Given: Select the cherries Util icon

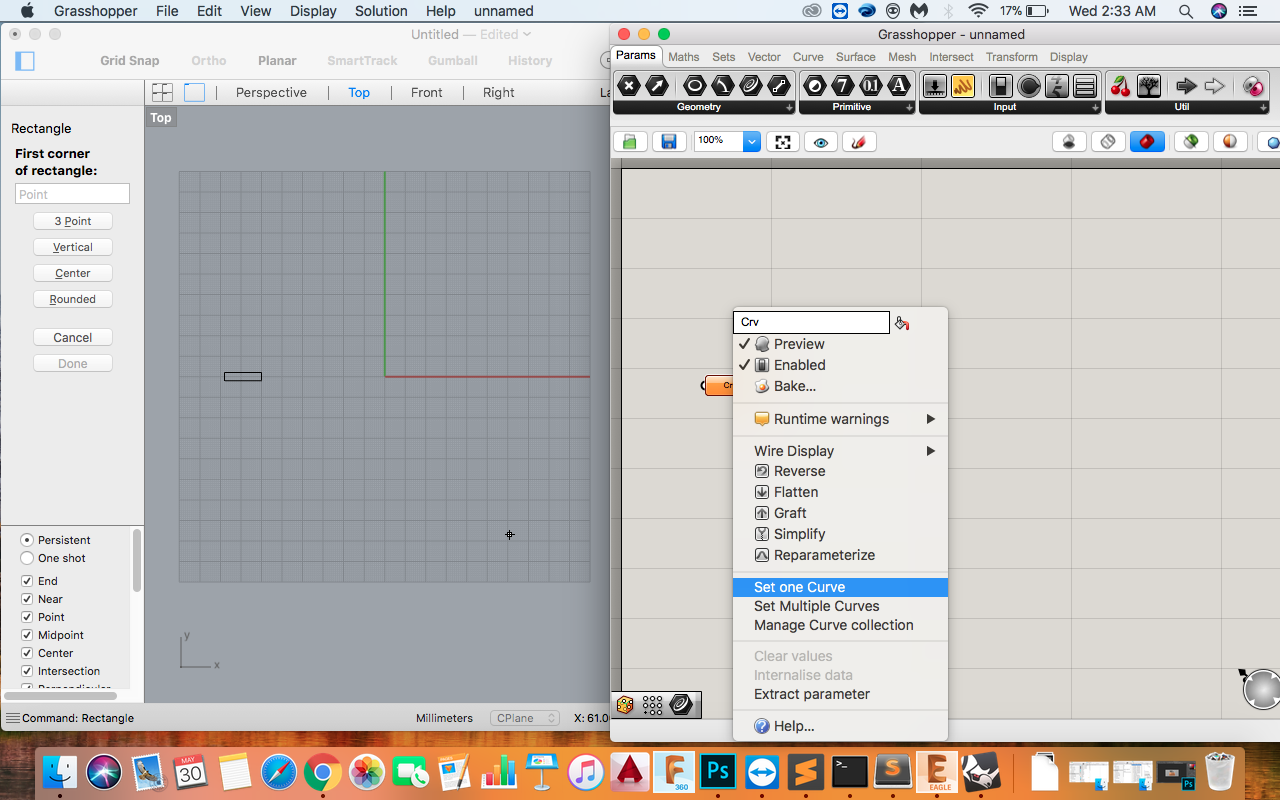Looking at the screenshot, I should coord(1121,86).
